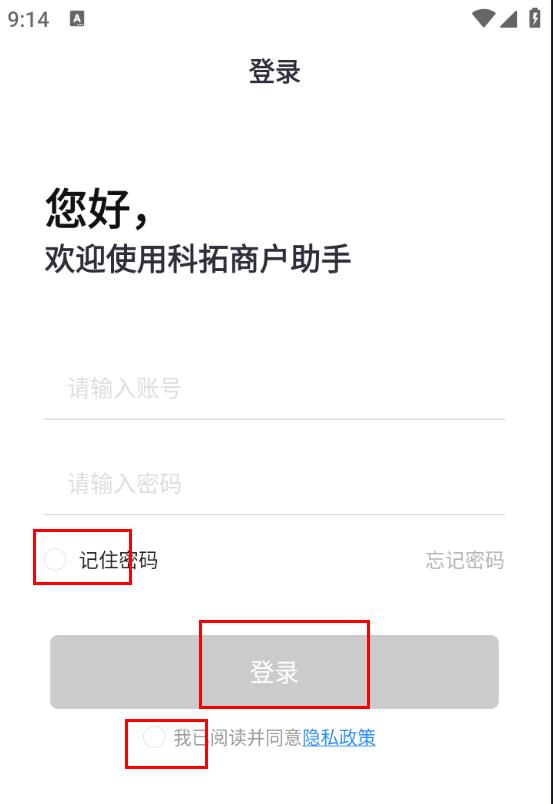Focus the 请输入密码 password field
This screenshot has width=553, height=804.
[x=274, y=484]
